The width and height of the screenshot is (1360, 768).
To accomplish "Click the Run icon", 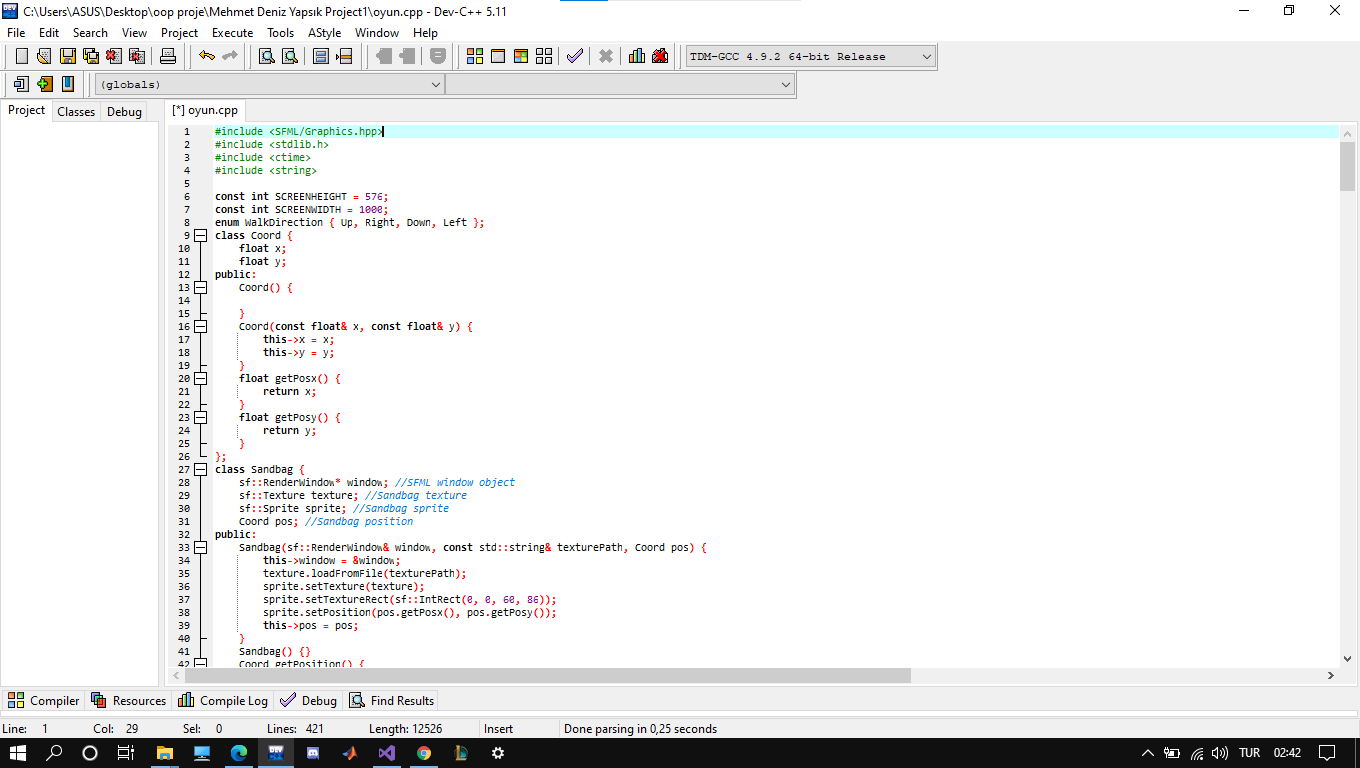I will point(497,57).
